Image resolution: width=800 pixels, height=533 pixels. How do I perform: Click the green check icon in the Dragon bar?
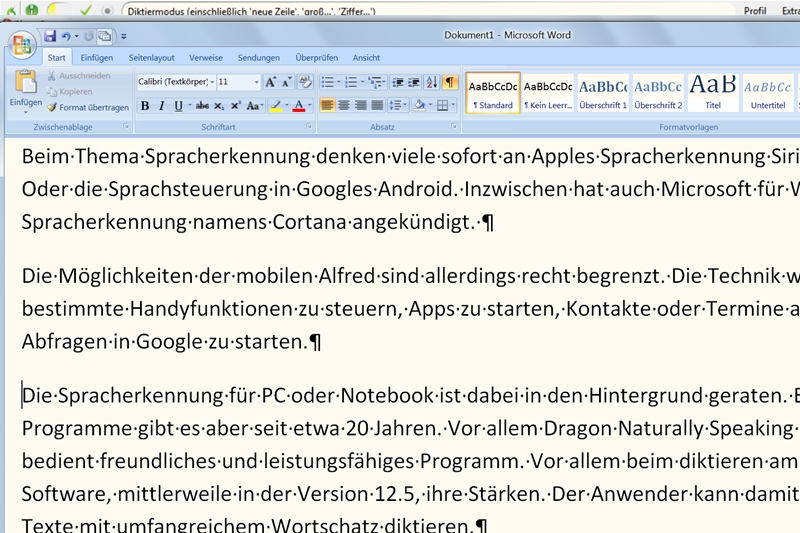86,10
